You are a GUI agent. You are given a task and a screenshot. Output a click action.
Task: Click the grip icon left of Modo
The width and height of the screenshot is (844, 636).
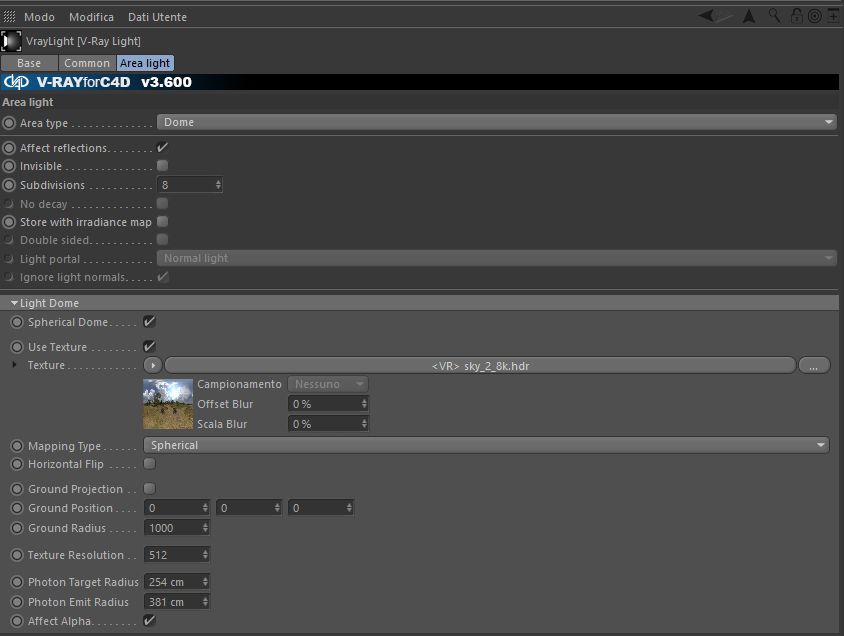9,17
